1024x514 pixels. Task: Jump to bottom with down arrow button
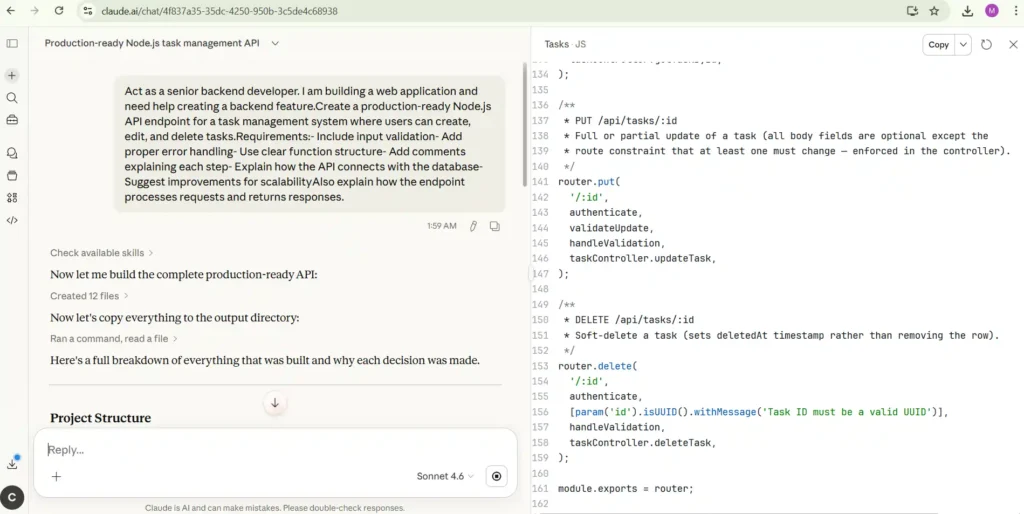click(x=275, y=403)
